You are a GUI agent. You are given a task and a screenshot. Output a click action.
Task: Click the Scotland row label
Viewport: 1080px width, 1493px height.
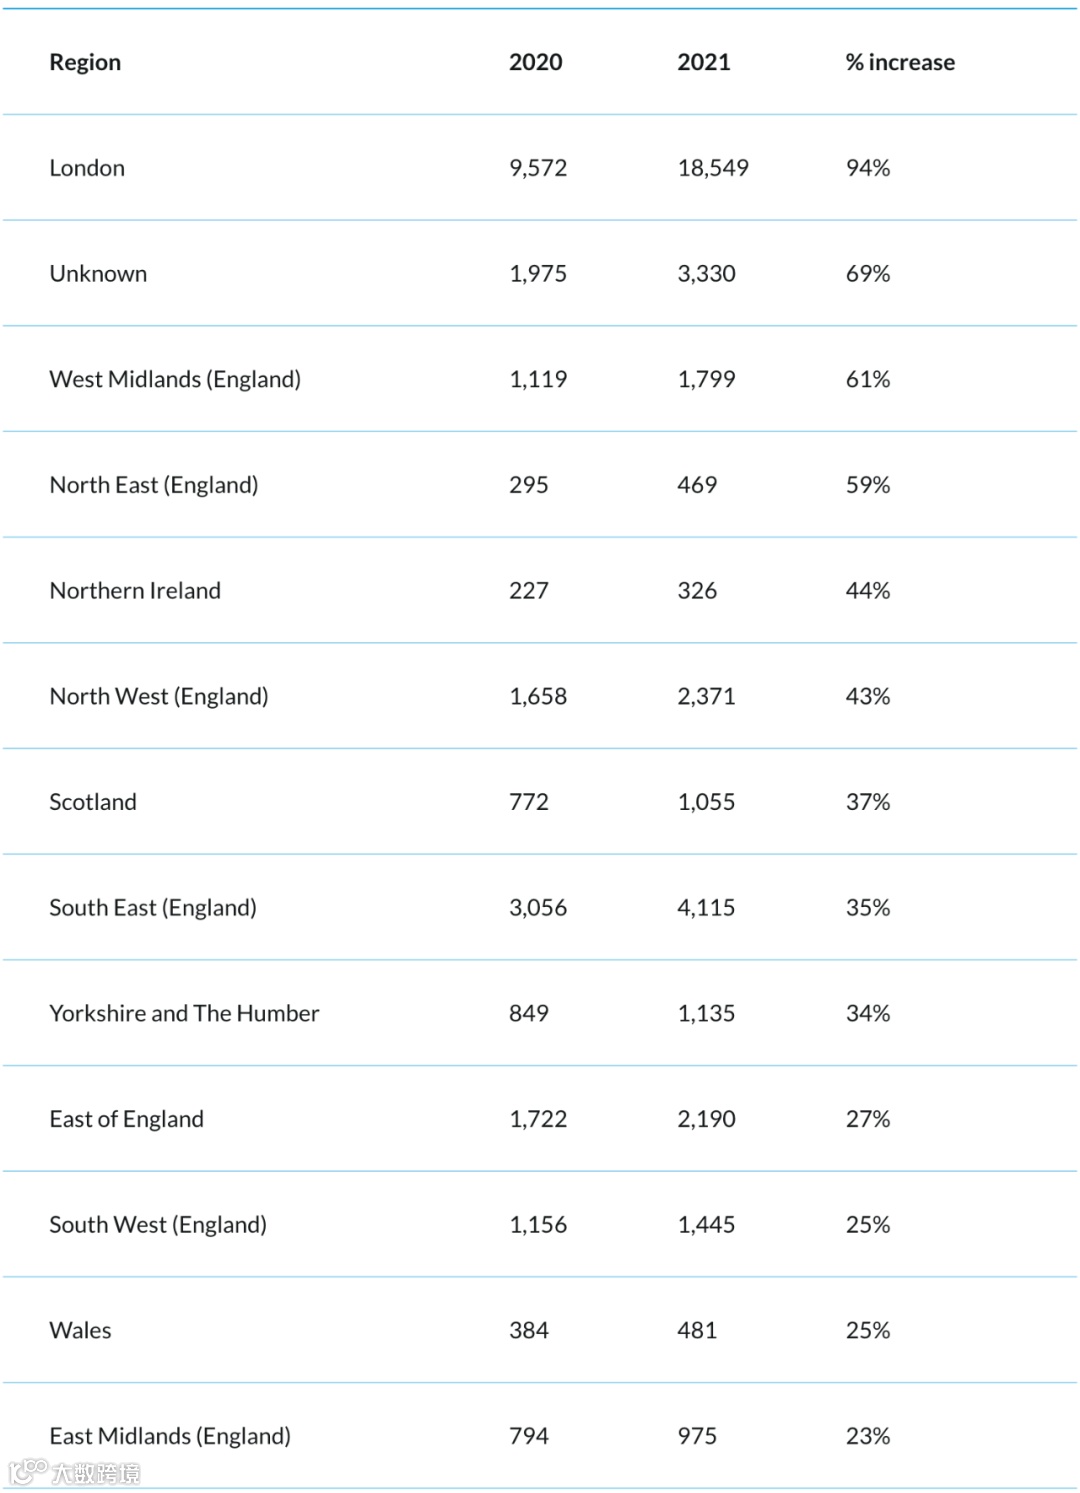pyautogui.click(x=93, y=802)
